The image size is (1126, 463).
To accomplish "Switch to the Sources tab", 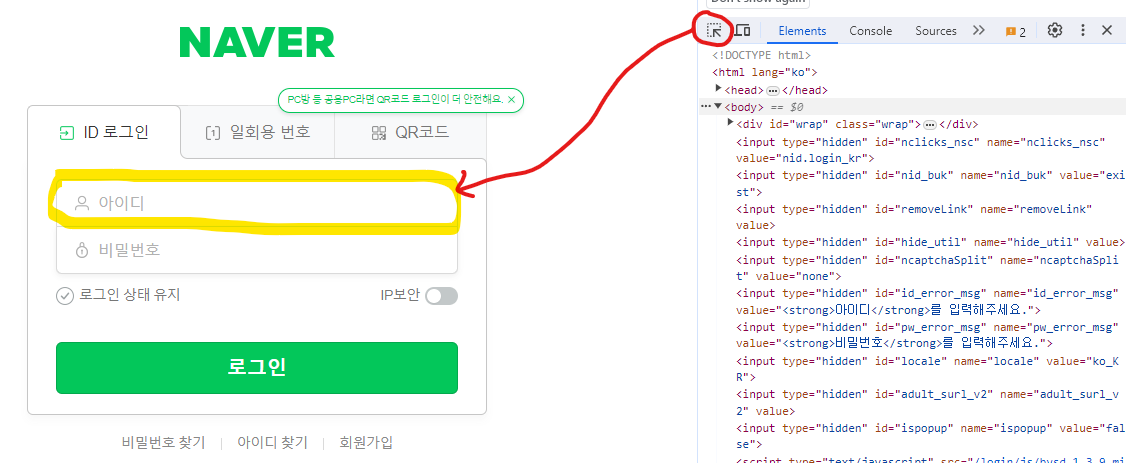I will coord(936,31).
